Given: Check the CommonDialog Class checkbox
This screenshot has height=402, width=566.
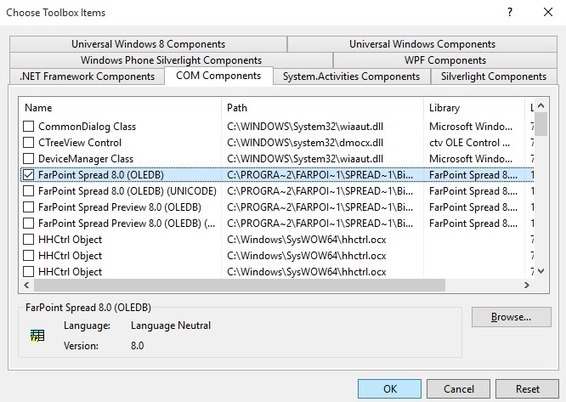Looking at the screenshot, I should pos(29,126).
